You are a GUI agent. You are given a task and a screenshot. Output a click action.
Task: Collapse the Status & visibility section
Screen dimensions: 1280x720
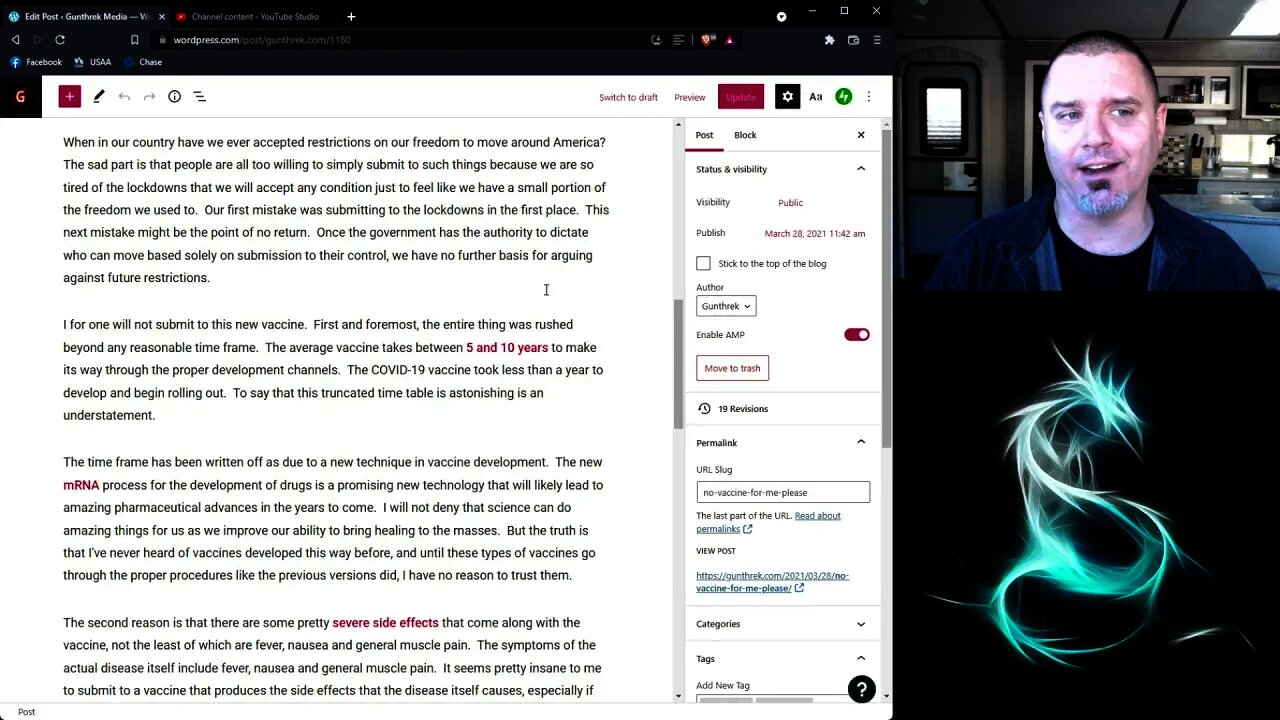pos(861,169)
